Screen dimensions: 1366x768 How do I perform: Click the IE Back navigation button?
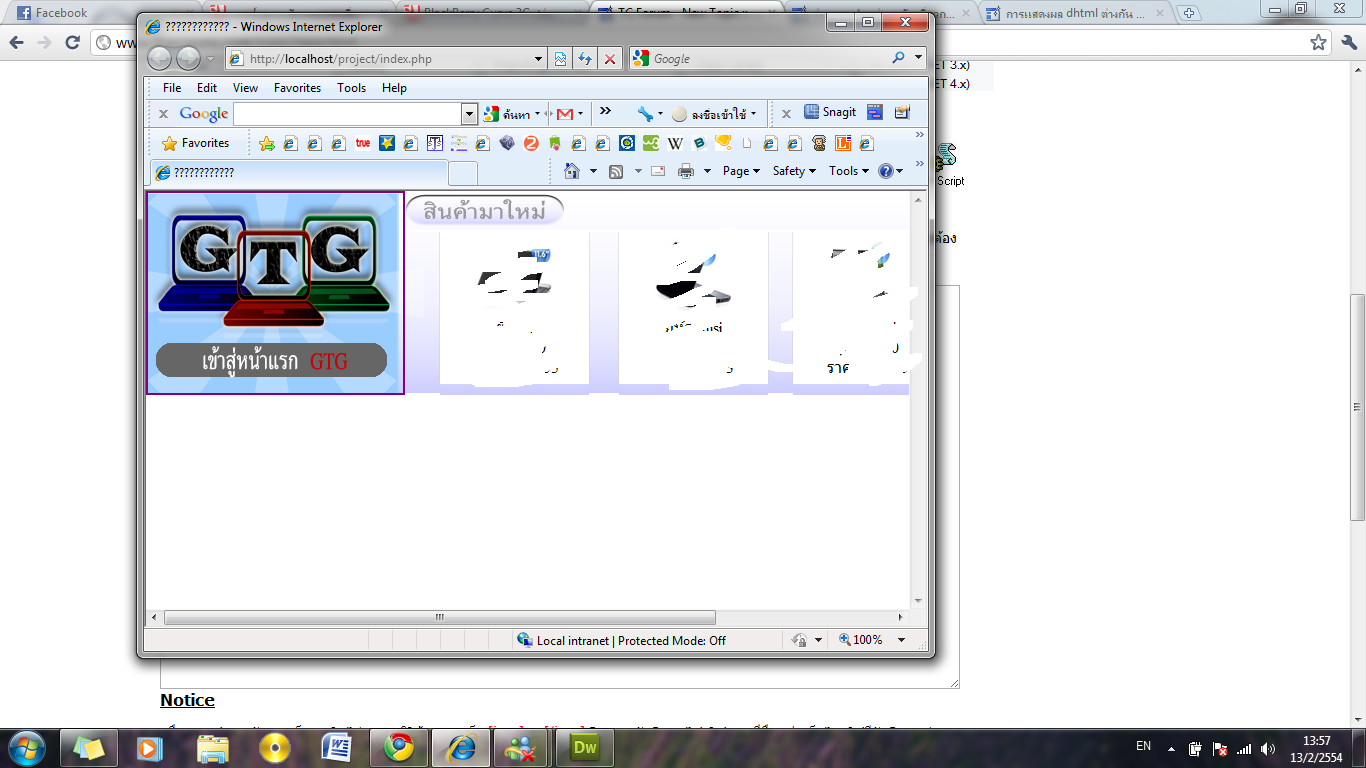[160, 58]
